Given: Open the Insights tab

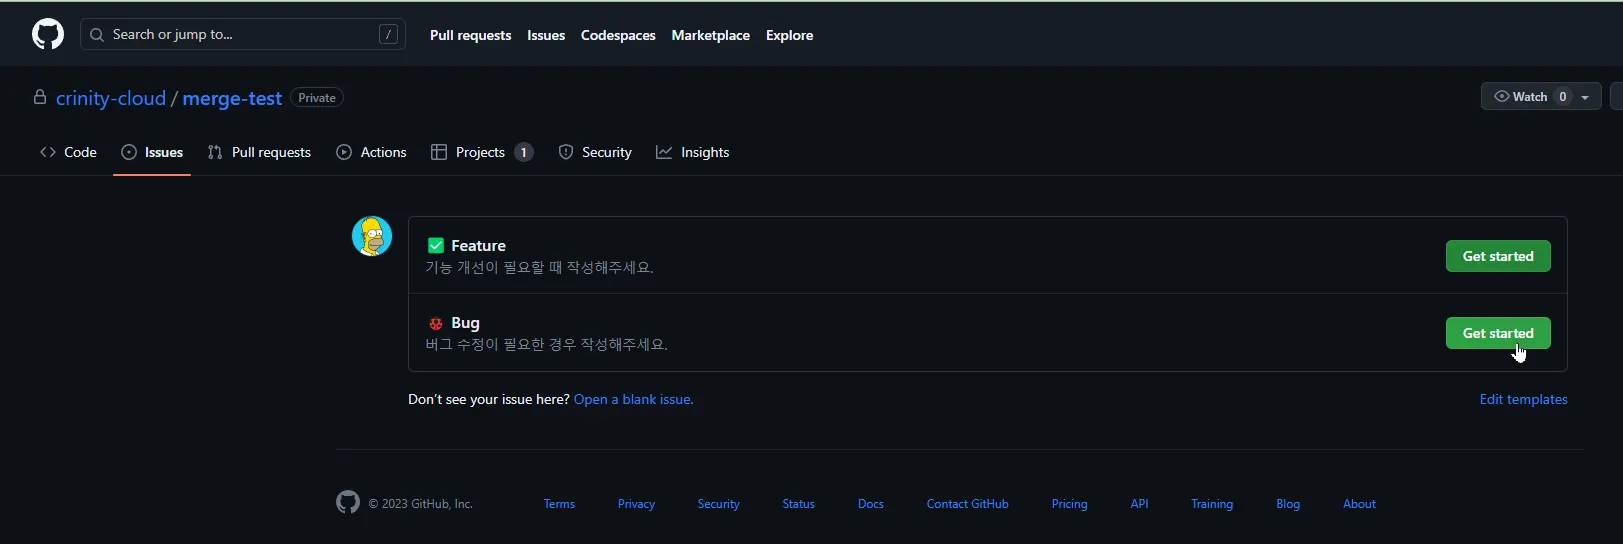Looking at the screenshot, I should pyautogui.click(x=692, y=152).
